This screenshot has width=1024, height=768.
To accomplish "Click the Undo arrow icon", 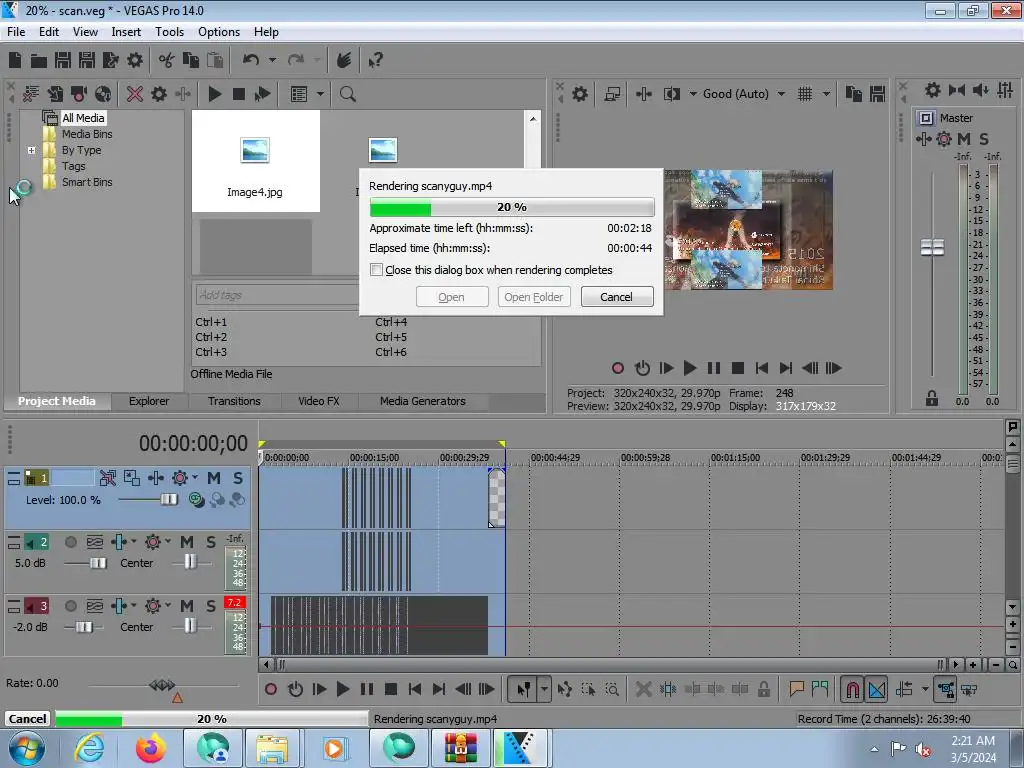I will click(x=251, y=60).
